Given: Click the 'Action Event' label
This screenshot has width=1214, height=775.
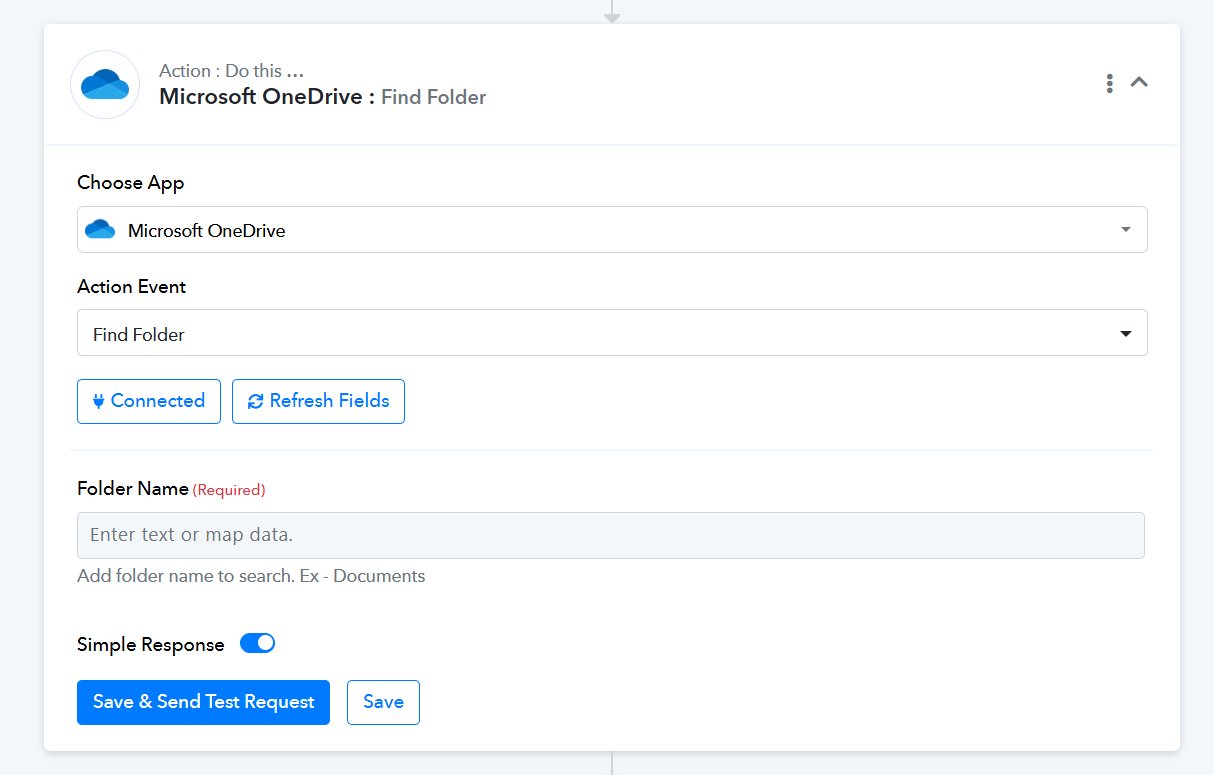Looking at the screenshot, I should (132, 287).
